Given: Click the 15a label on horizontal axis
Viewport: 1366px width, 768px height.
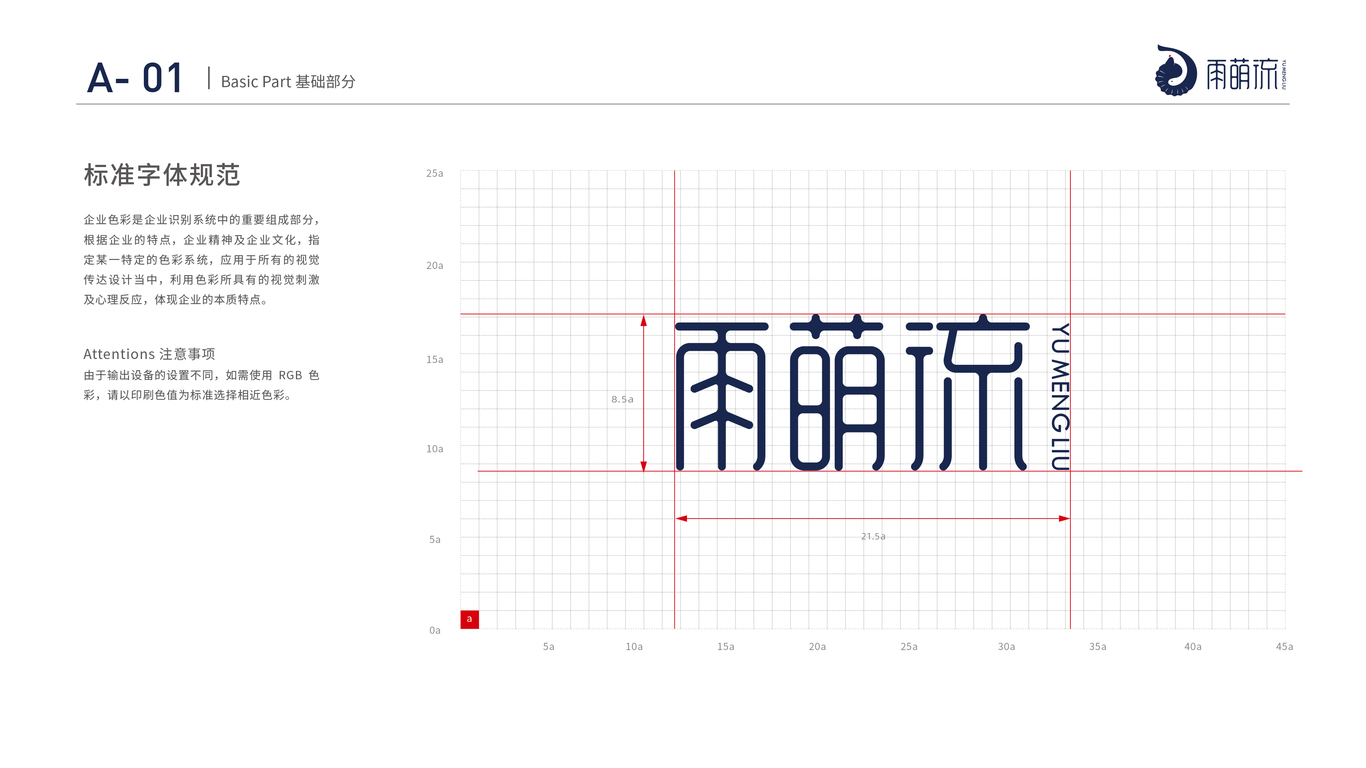Looking at the screenshot, I should click(726, 646).
